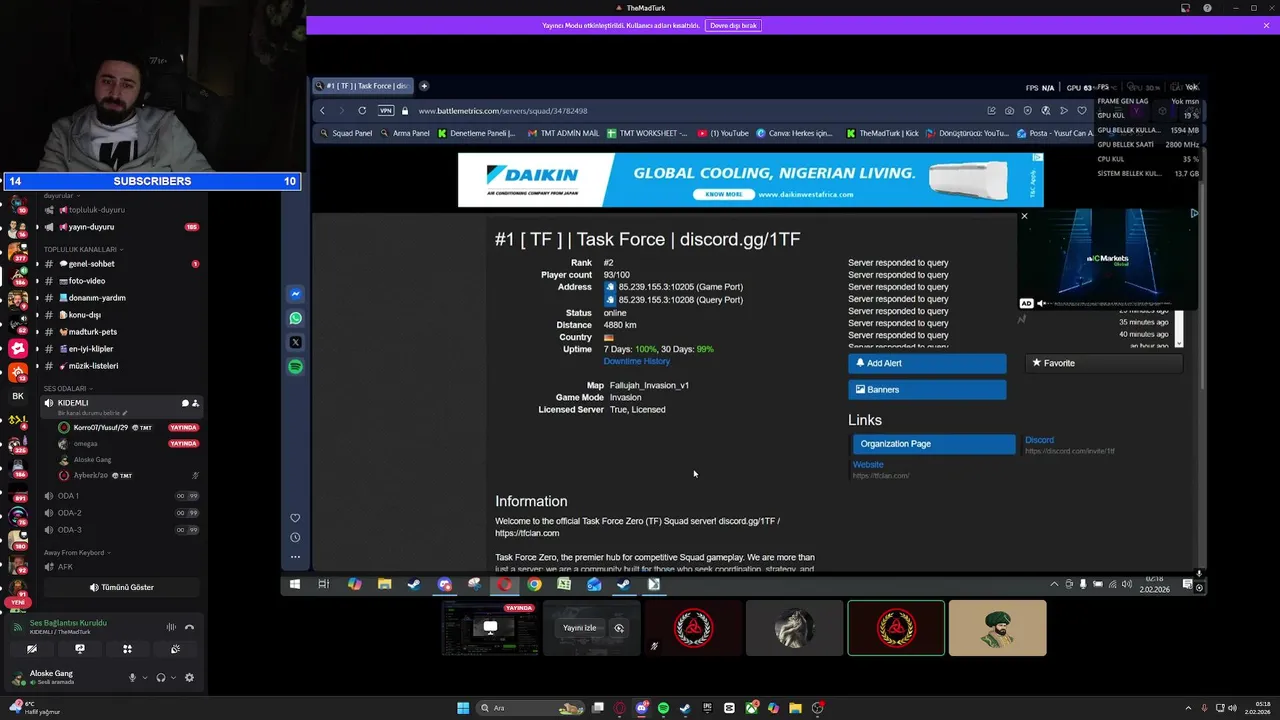Click Tümünü Göster button
The image size is (1280, 720).
point(121,587)
